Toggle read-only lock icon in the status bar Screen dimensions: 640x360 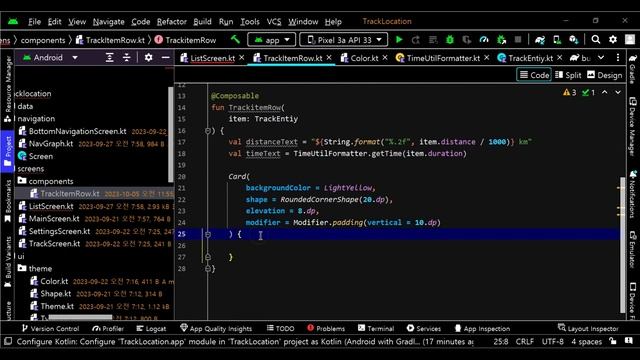pyautogui.click(x=613, y=341)
